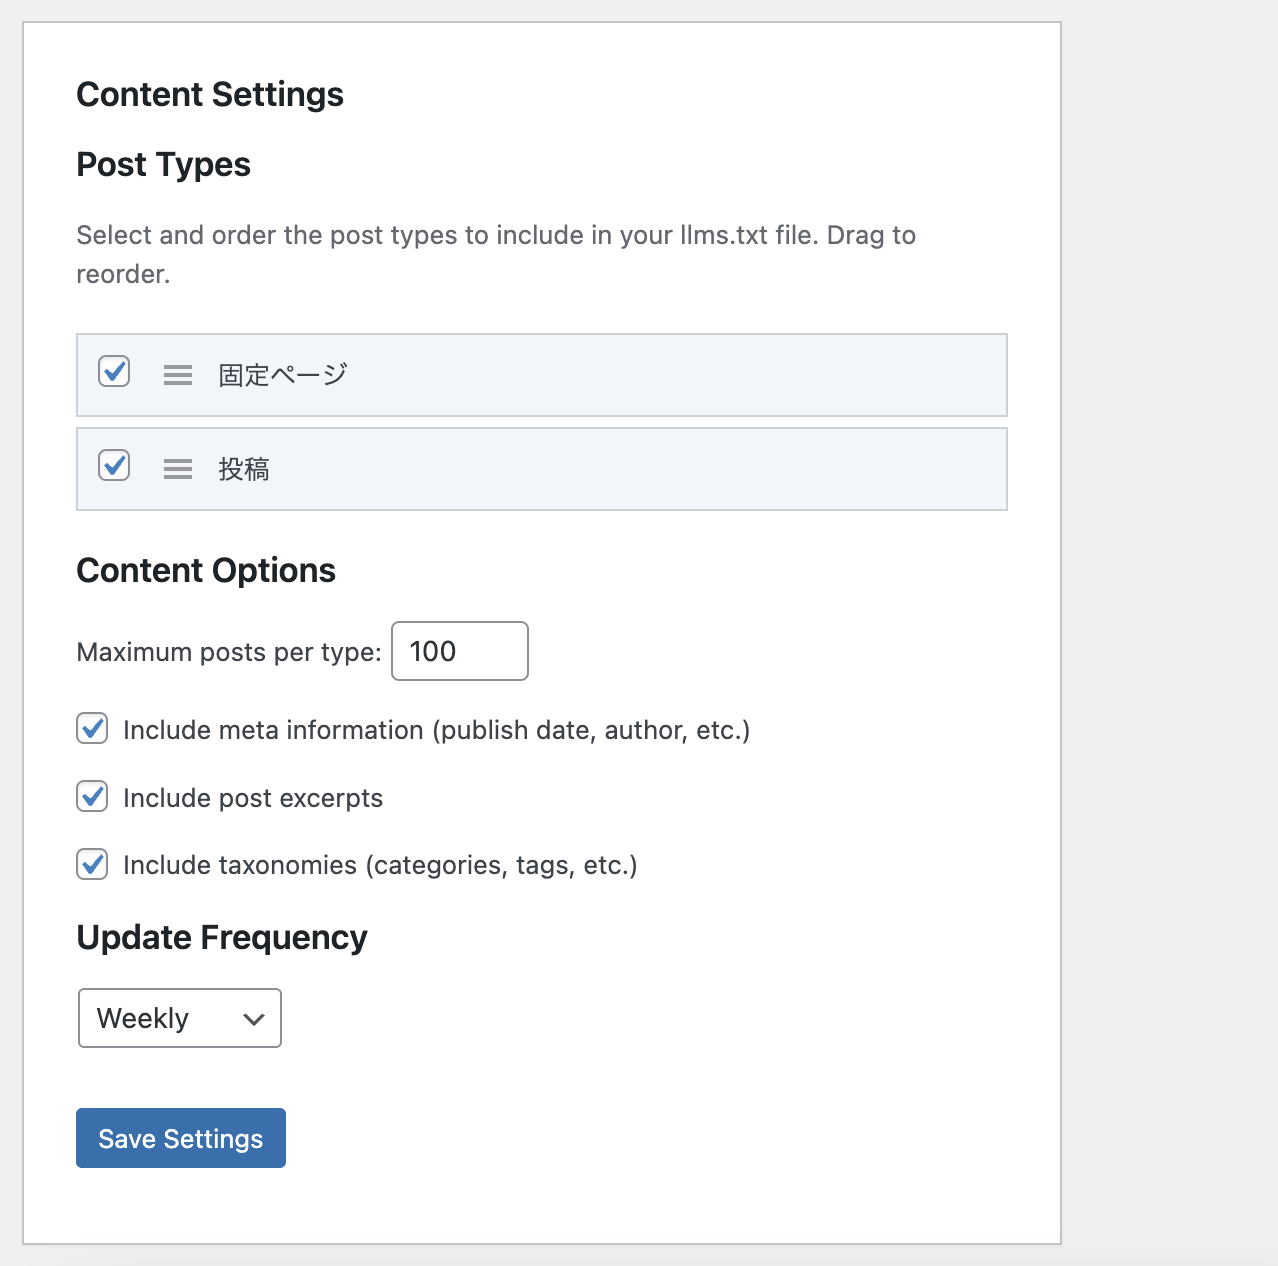
Task: Click the 'Include meta information' label text
Action: (x=436, y=730)
